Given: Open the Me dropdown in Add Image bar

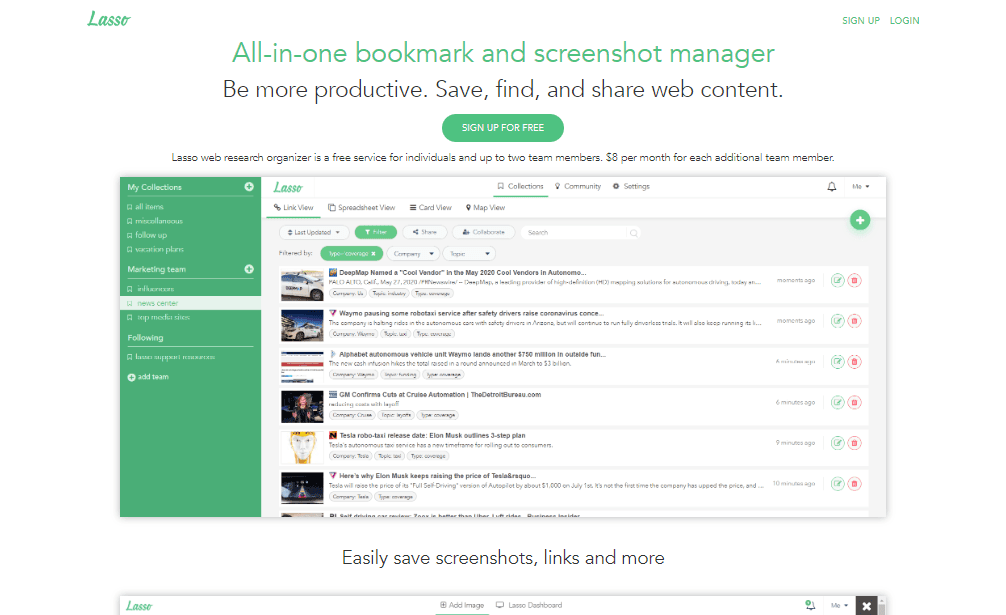Looking at the screenshot, I should click(x=839, y=605).
